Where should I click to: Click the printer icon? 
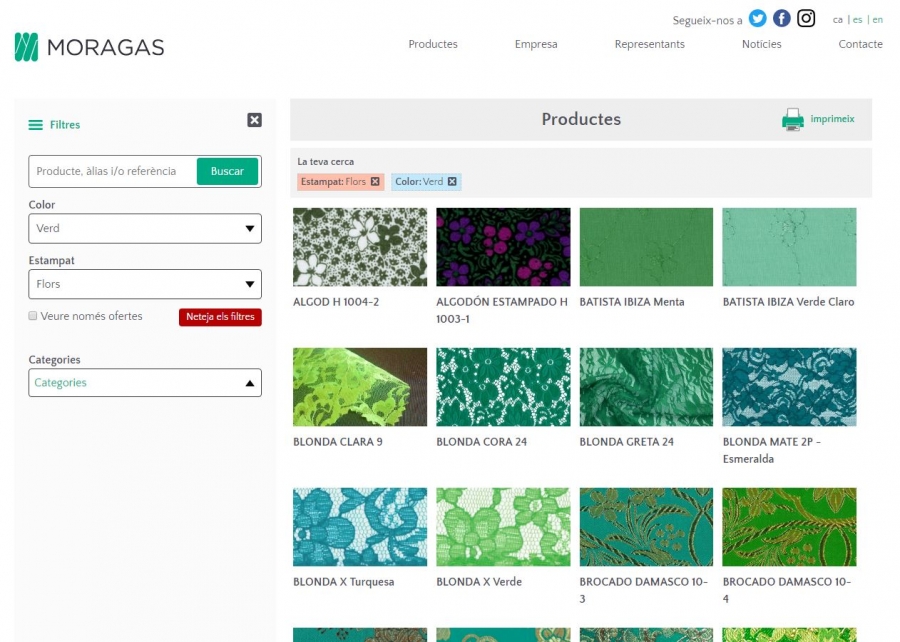pos(793,119)
